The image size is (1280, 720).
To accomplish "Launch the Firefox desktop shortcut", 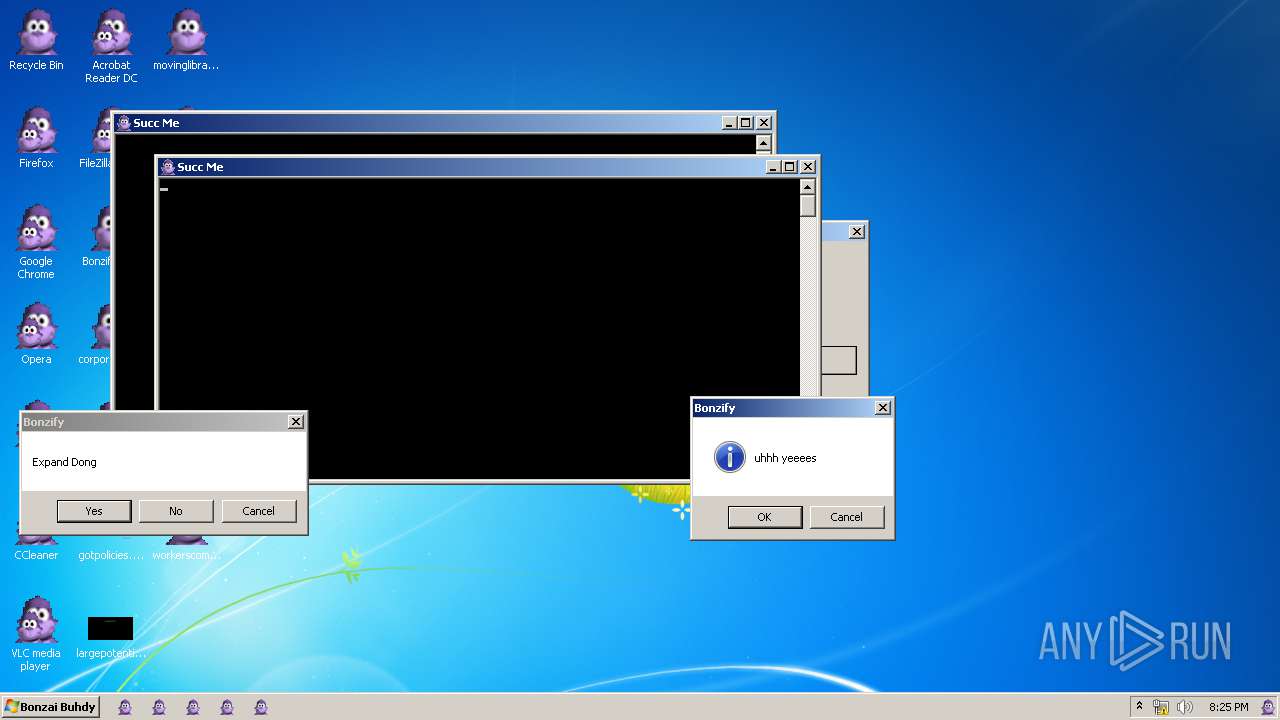I will click(x=36, y=139).
